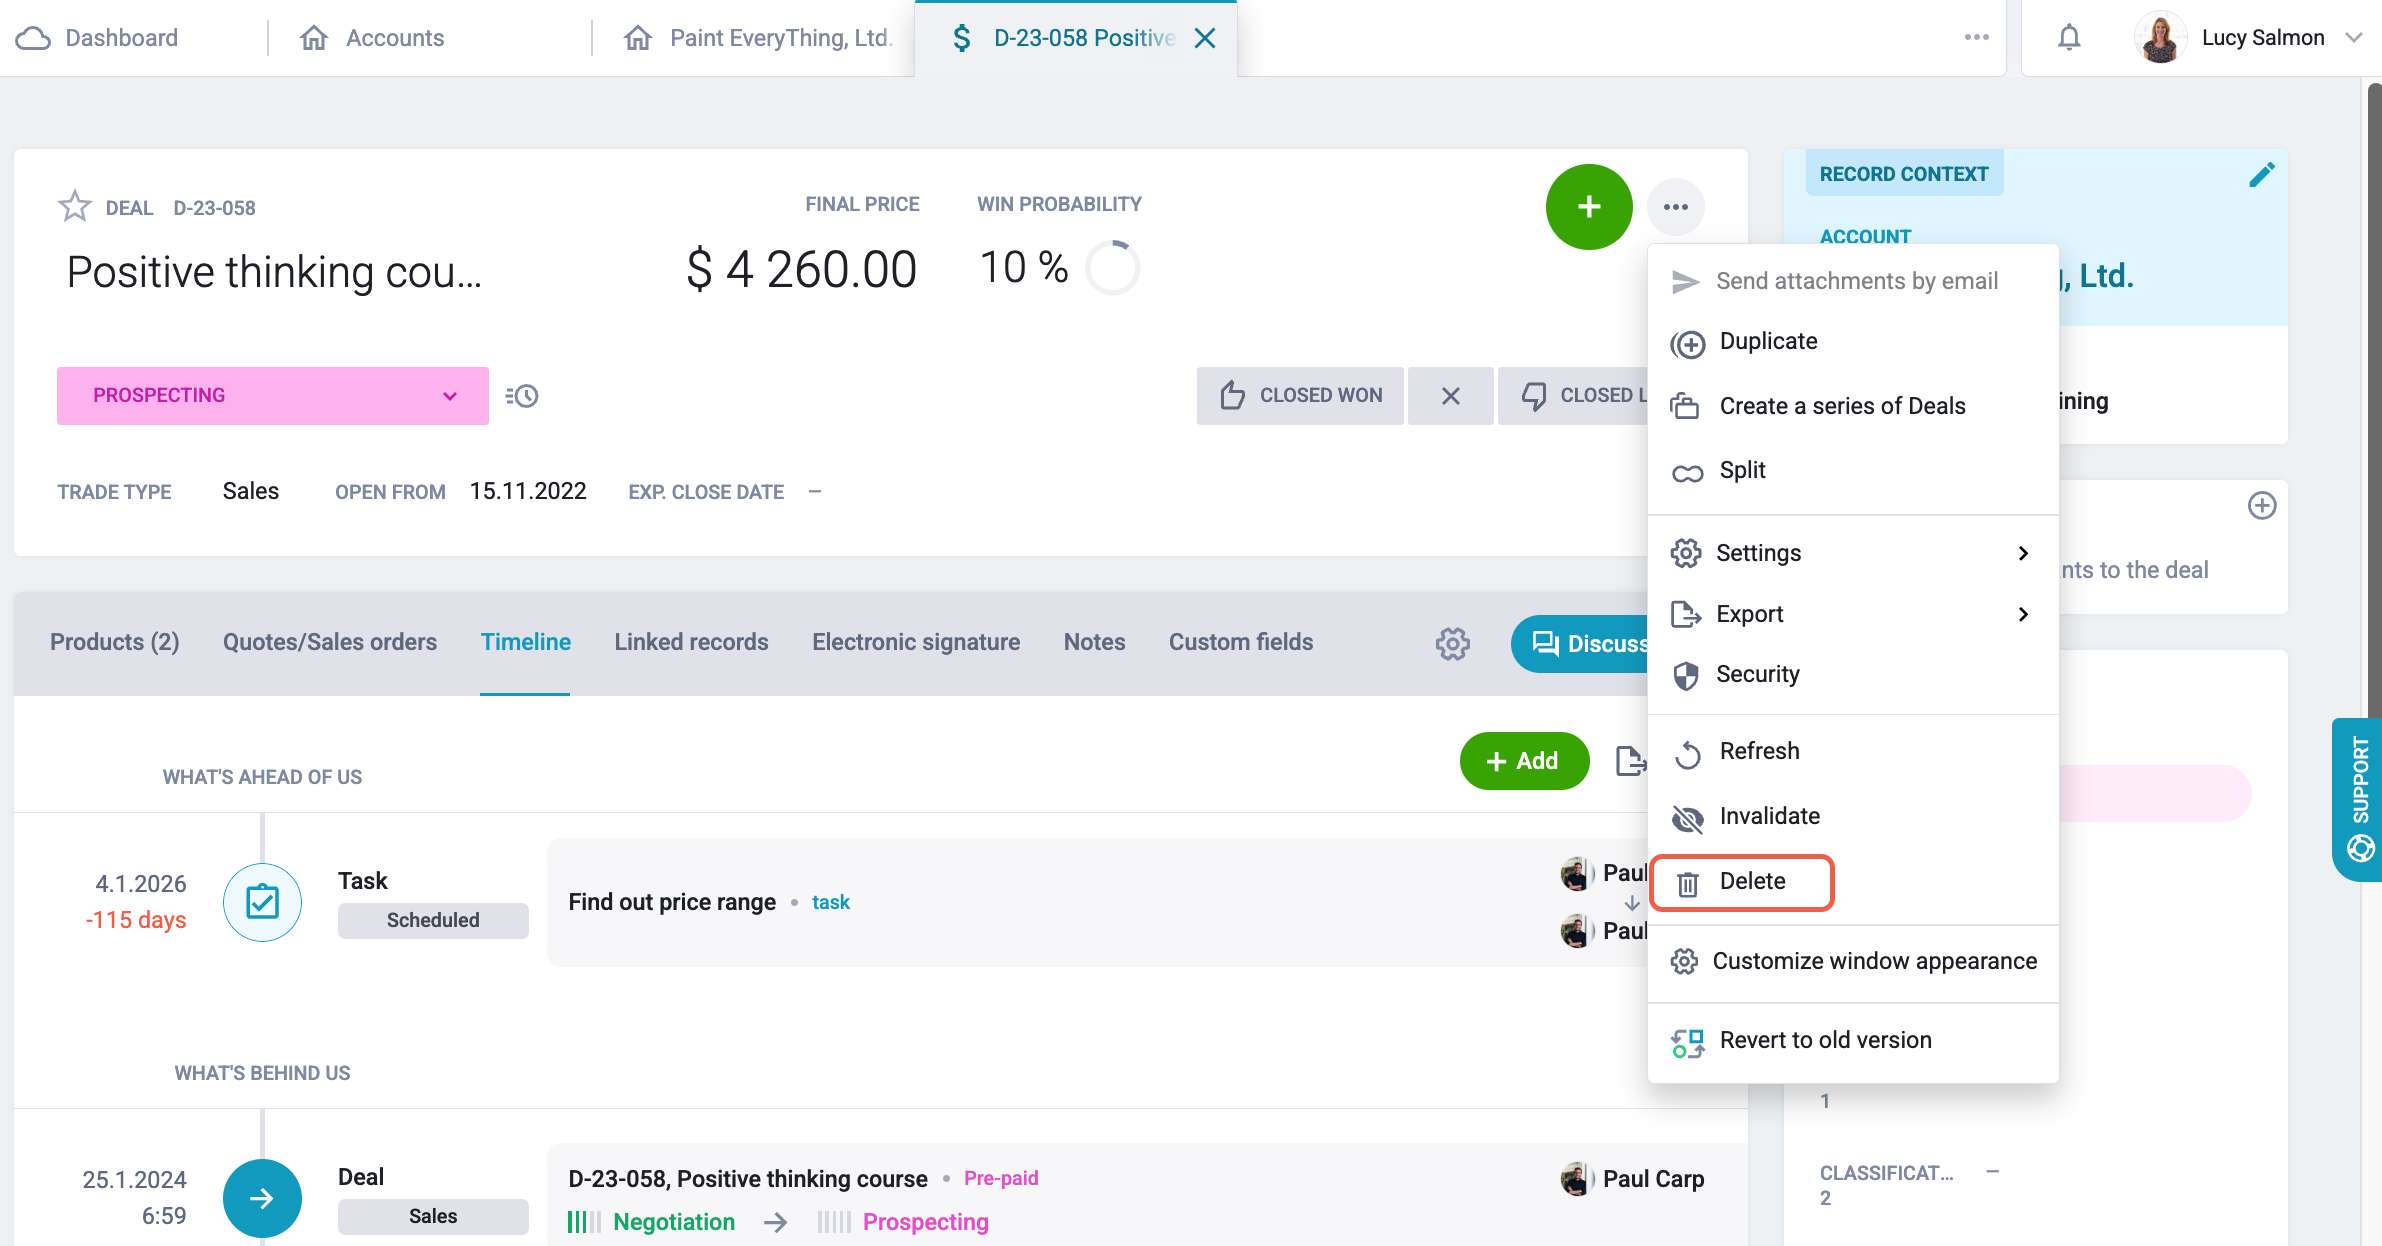The width and height of the screenshot is (2382, 1246).
Task: Open the three-dots more actions button in deal header
Action: [x=1675, y=207]
